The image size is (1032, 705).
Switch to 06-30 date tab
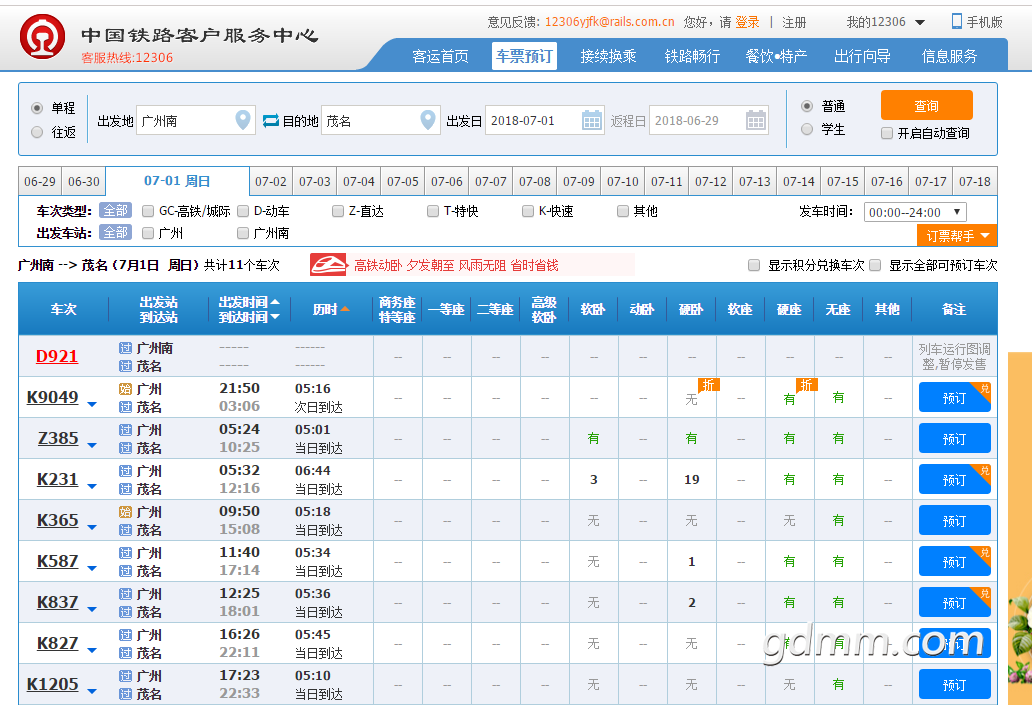click(84, 181)
